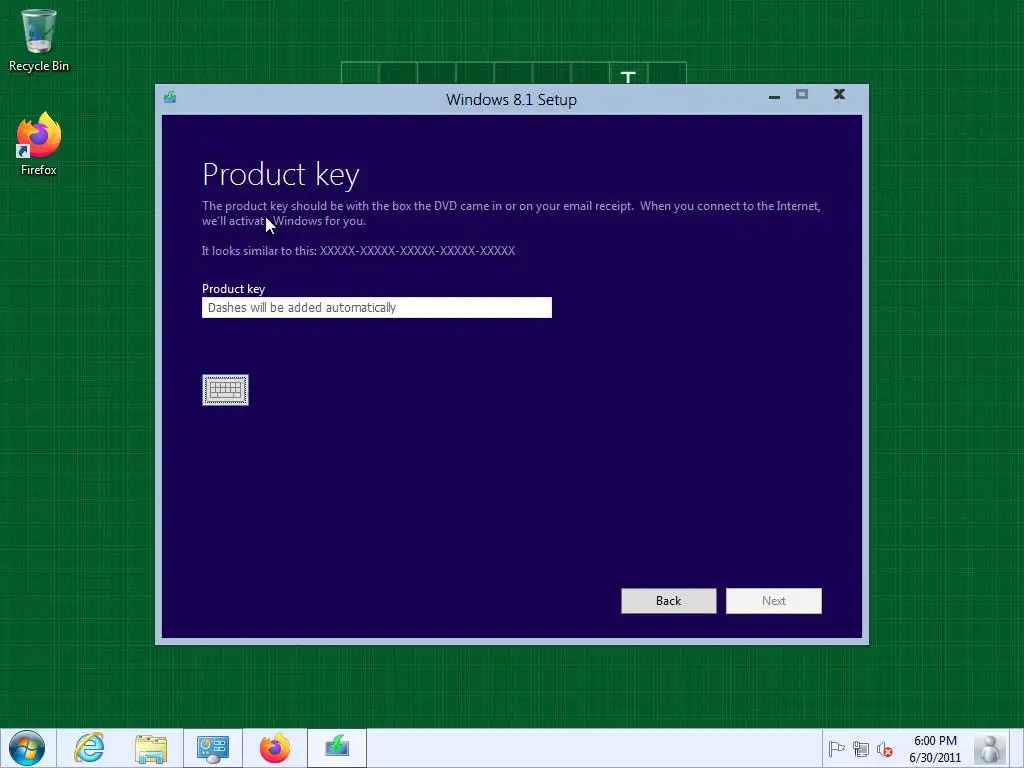Click the Product key heading

(281, 175)
